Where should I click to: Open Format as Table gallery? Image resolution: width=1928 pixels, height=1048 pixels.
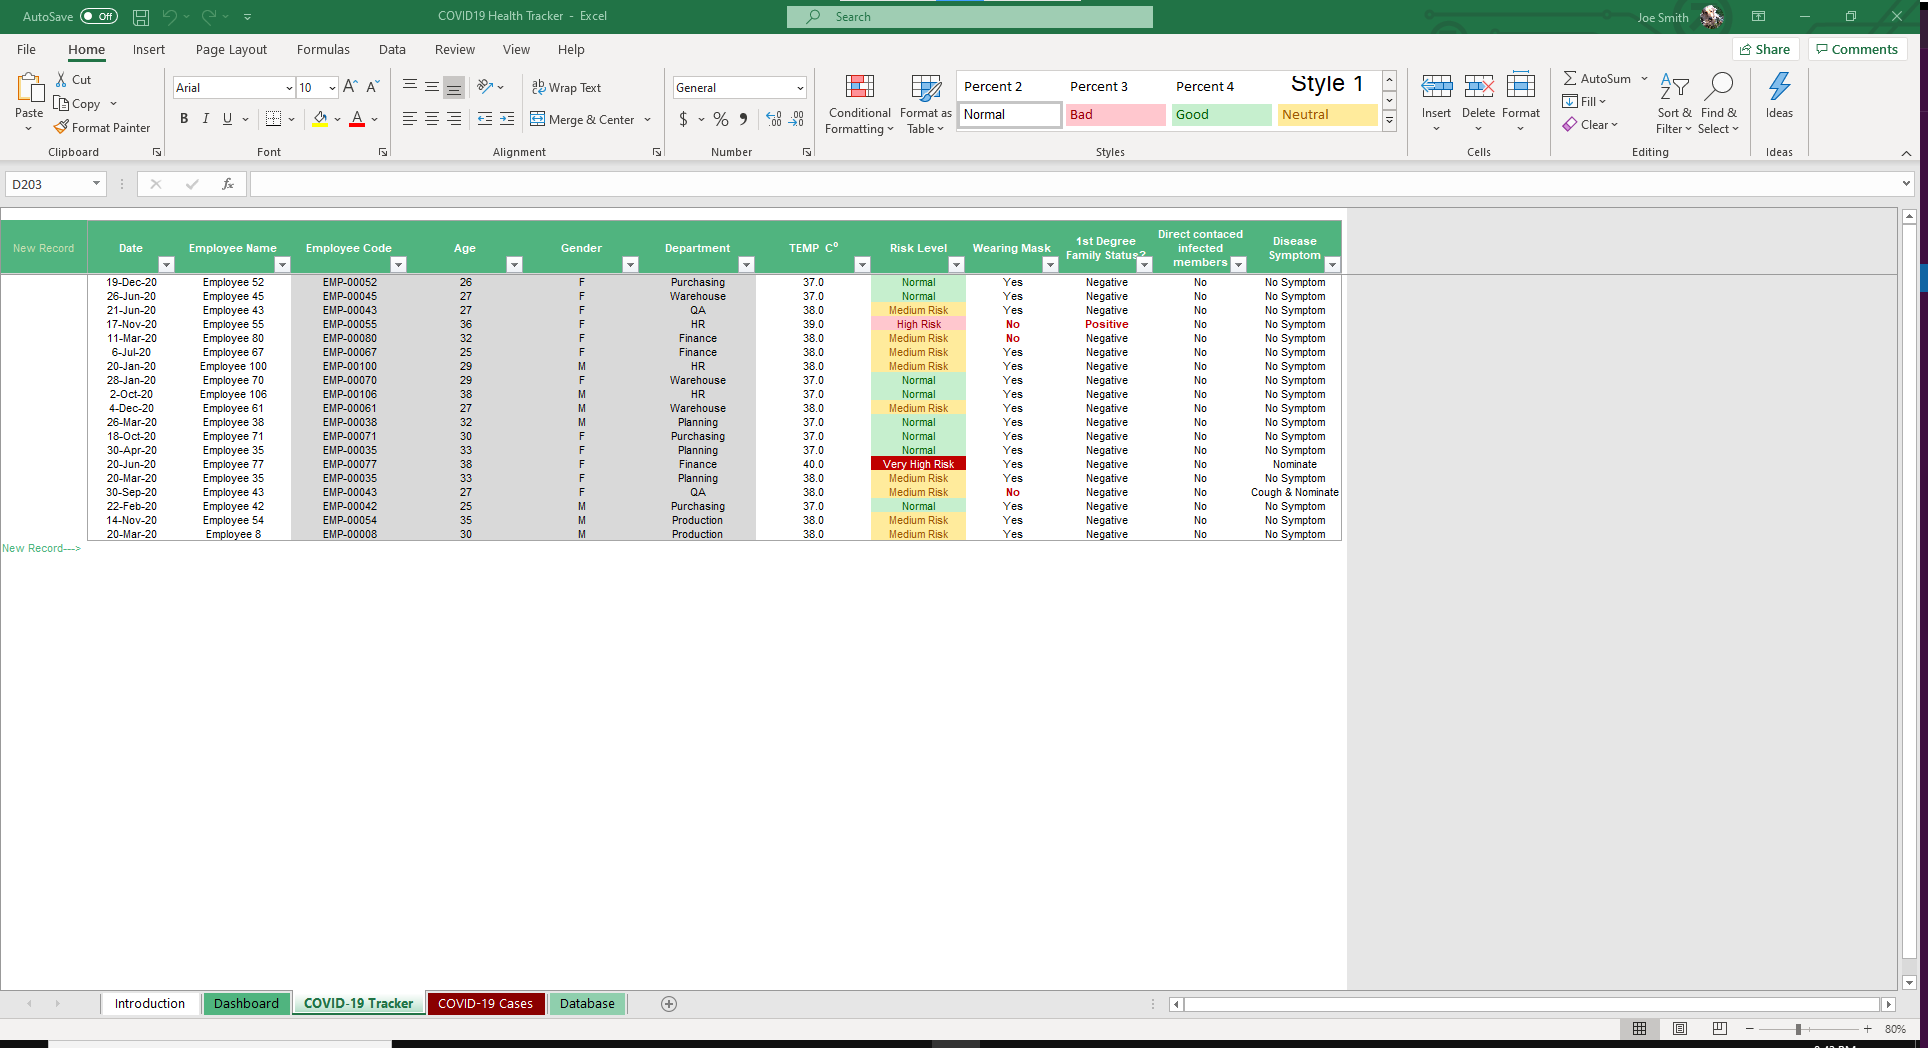click(926, 103)
